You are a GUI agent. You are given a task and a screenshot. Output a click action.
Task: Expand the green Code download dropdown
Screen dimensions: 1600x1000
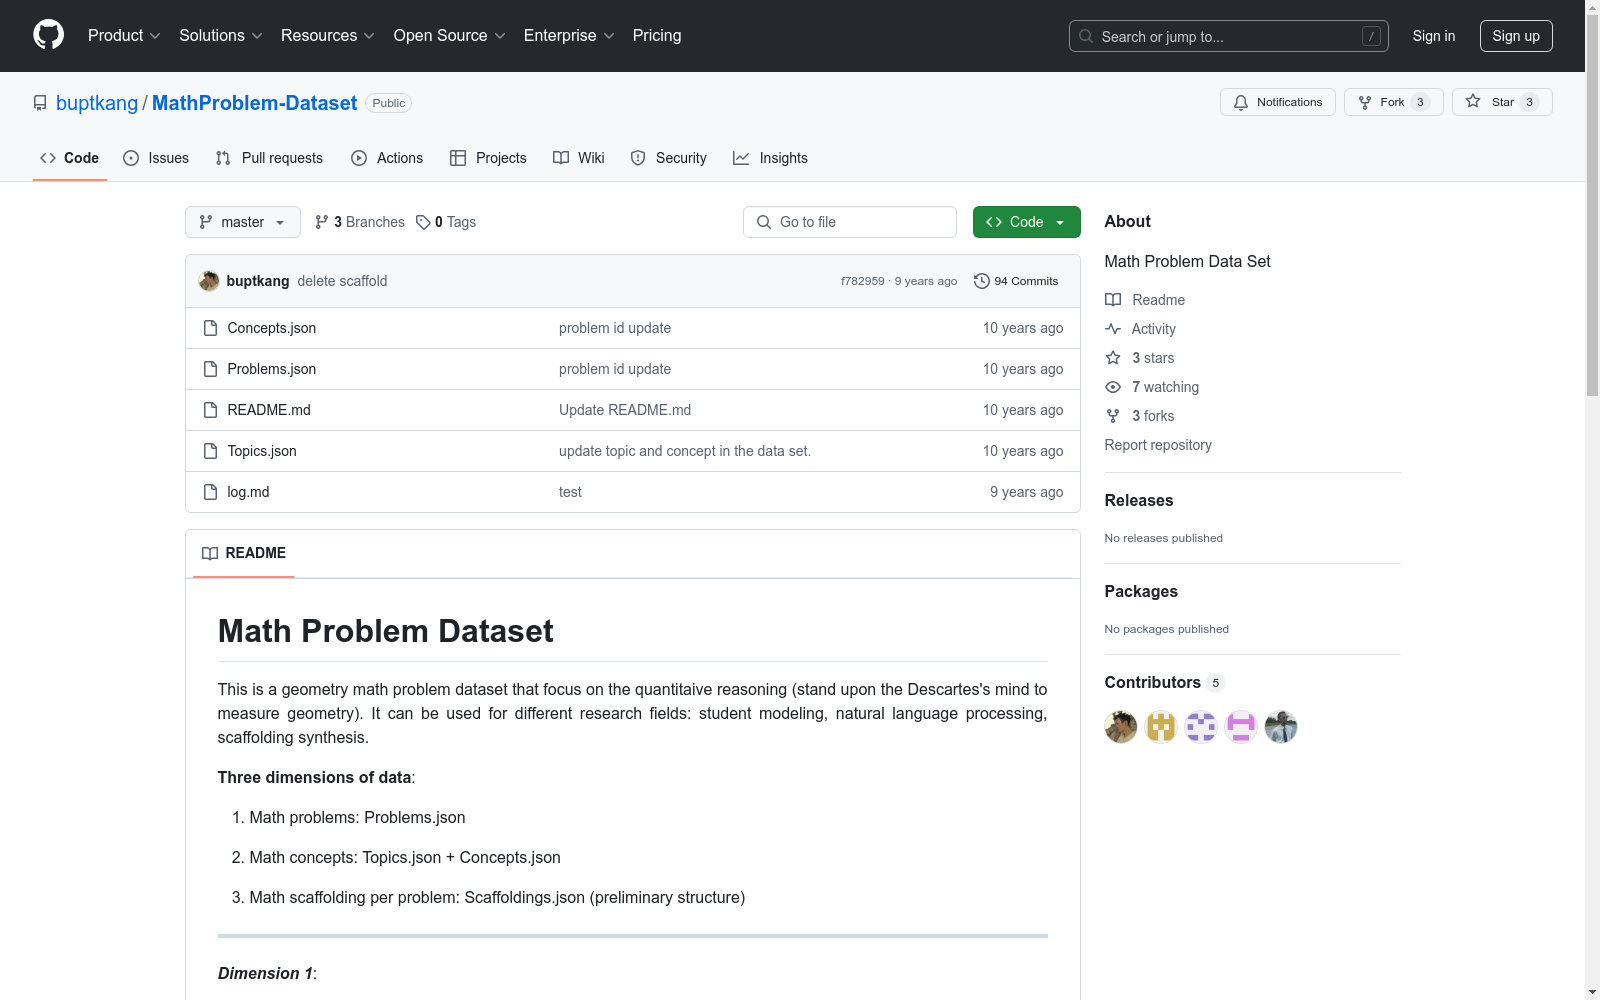(1026, 222)
